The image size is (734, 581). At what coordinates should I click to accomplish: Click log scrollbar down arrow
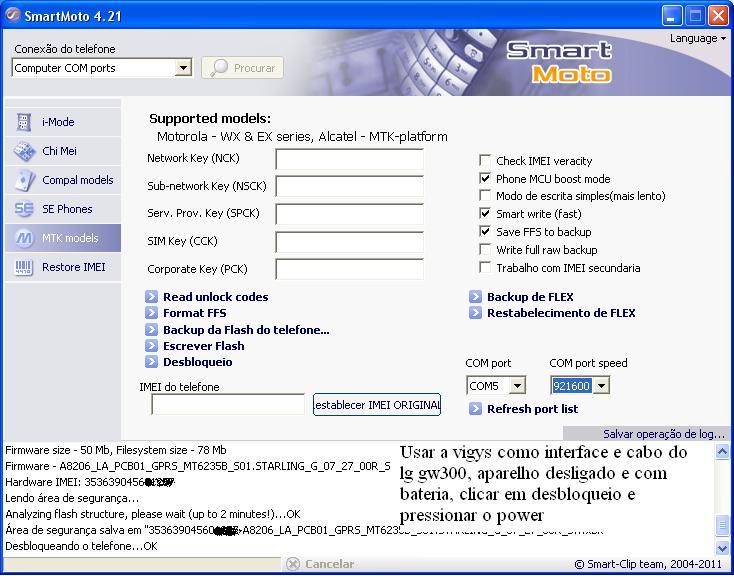click(722, 547)
